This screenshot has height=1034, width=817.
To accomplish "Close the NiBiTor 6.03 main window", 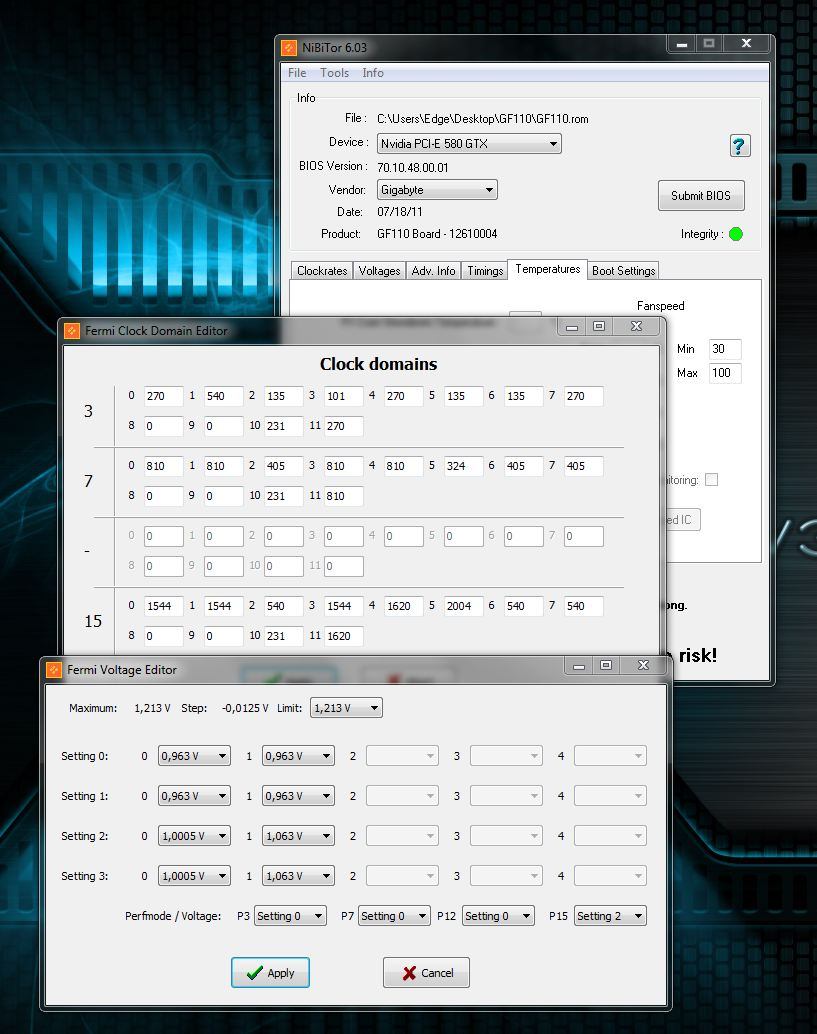I will [x=746, y=44].
